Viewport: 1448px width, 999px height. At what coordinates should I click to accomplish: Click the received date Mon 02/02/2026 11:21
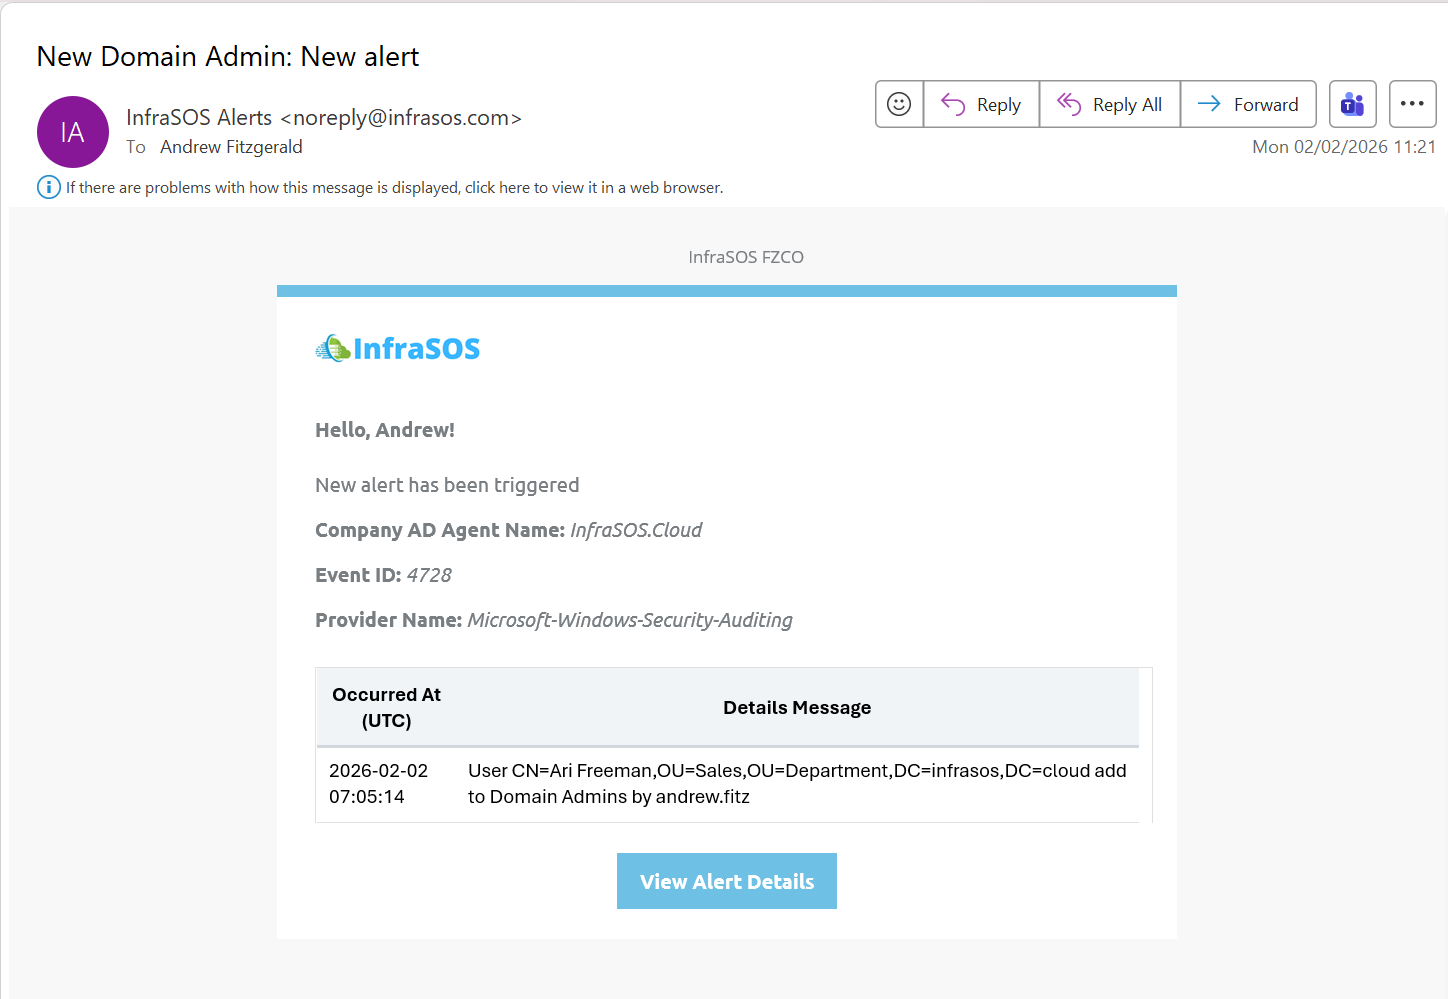tap(1344, 147)
